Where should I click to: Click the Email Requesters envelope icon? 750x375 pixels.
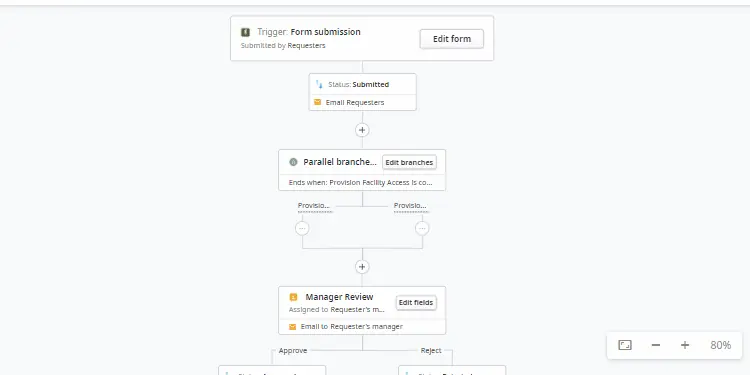pyautogui.click(x=318, y=102)
